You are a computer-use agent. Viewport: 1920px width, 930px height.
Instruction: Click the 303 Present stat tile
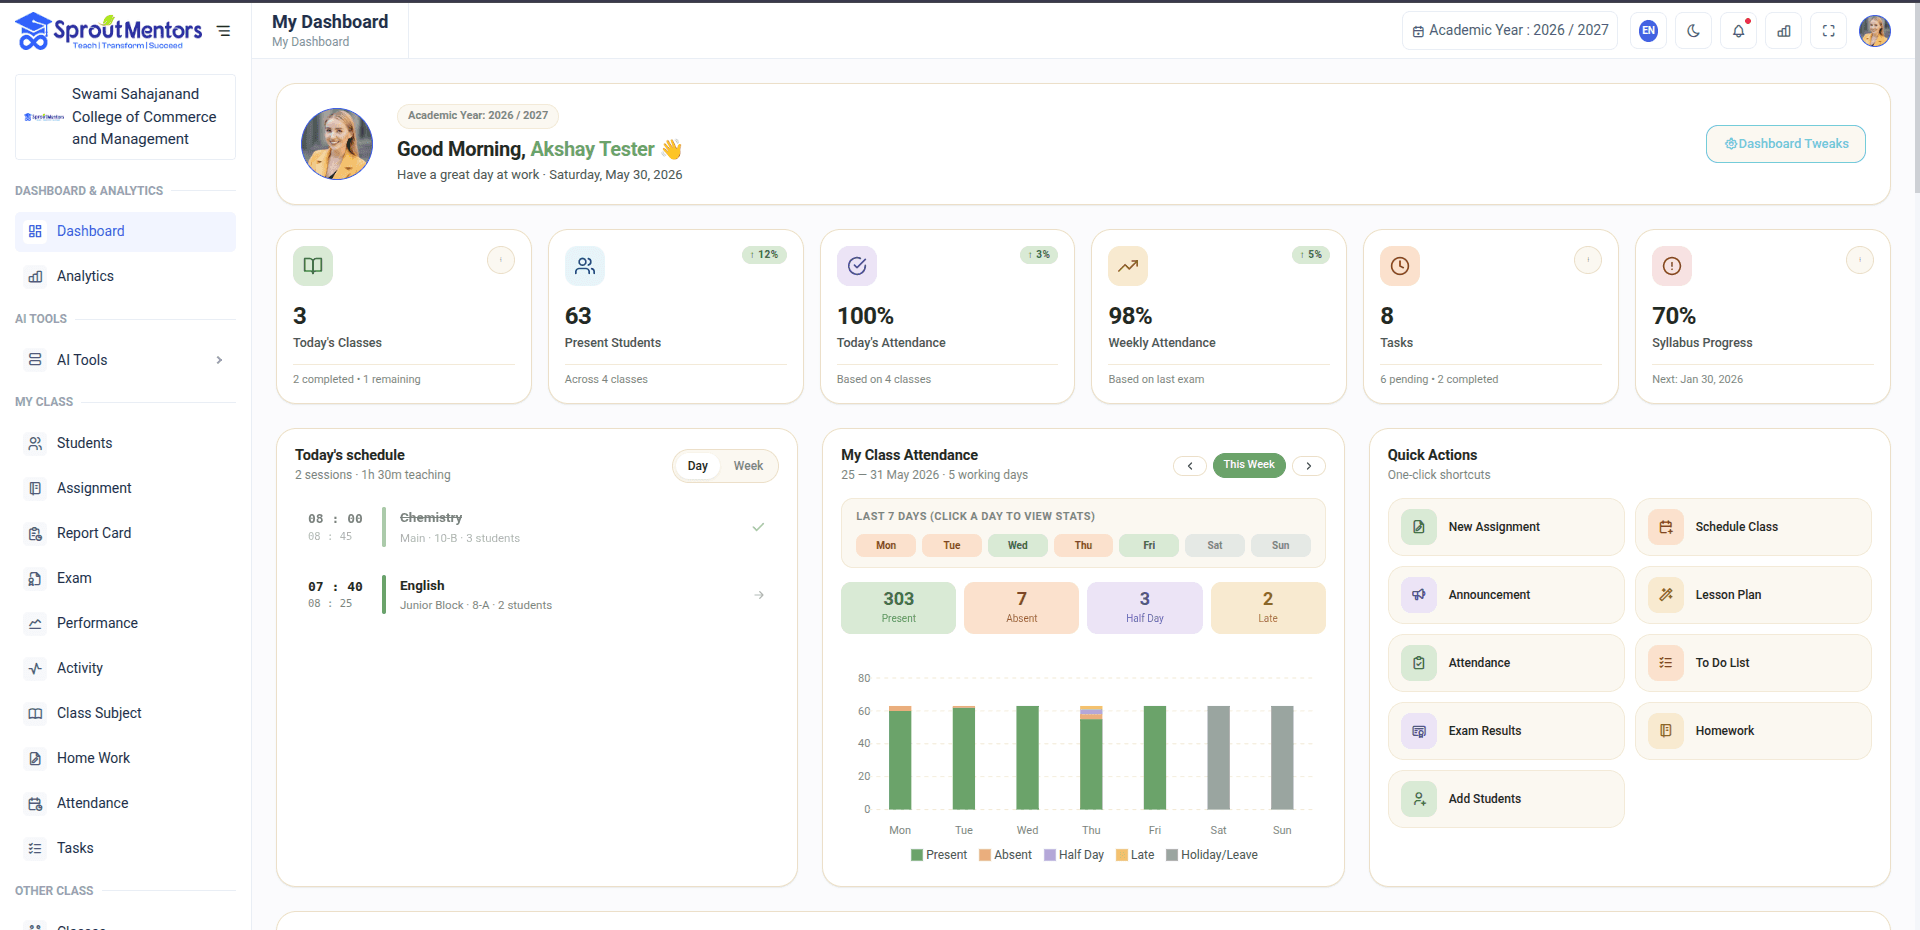(898, 608)
